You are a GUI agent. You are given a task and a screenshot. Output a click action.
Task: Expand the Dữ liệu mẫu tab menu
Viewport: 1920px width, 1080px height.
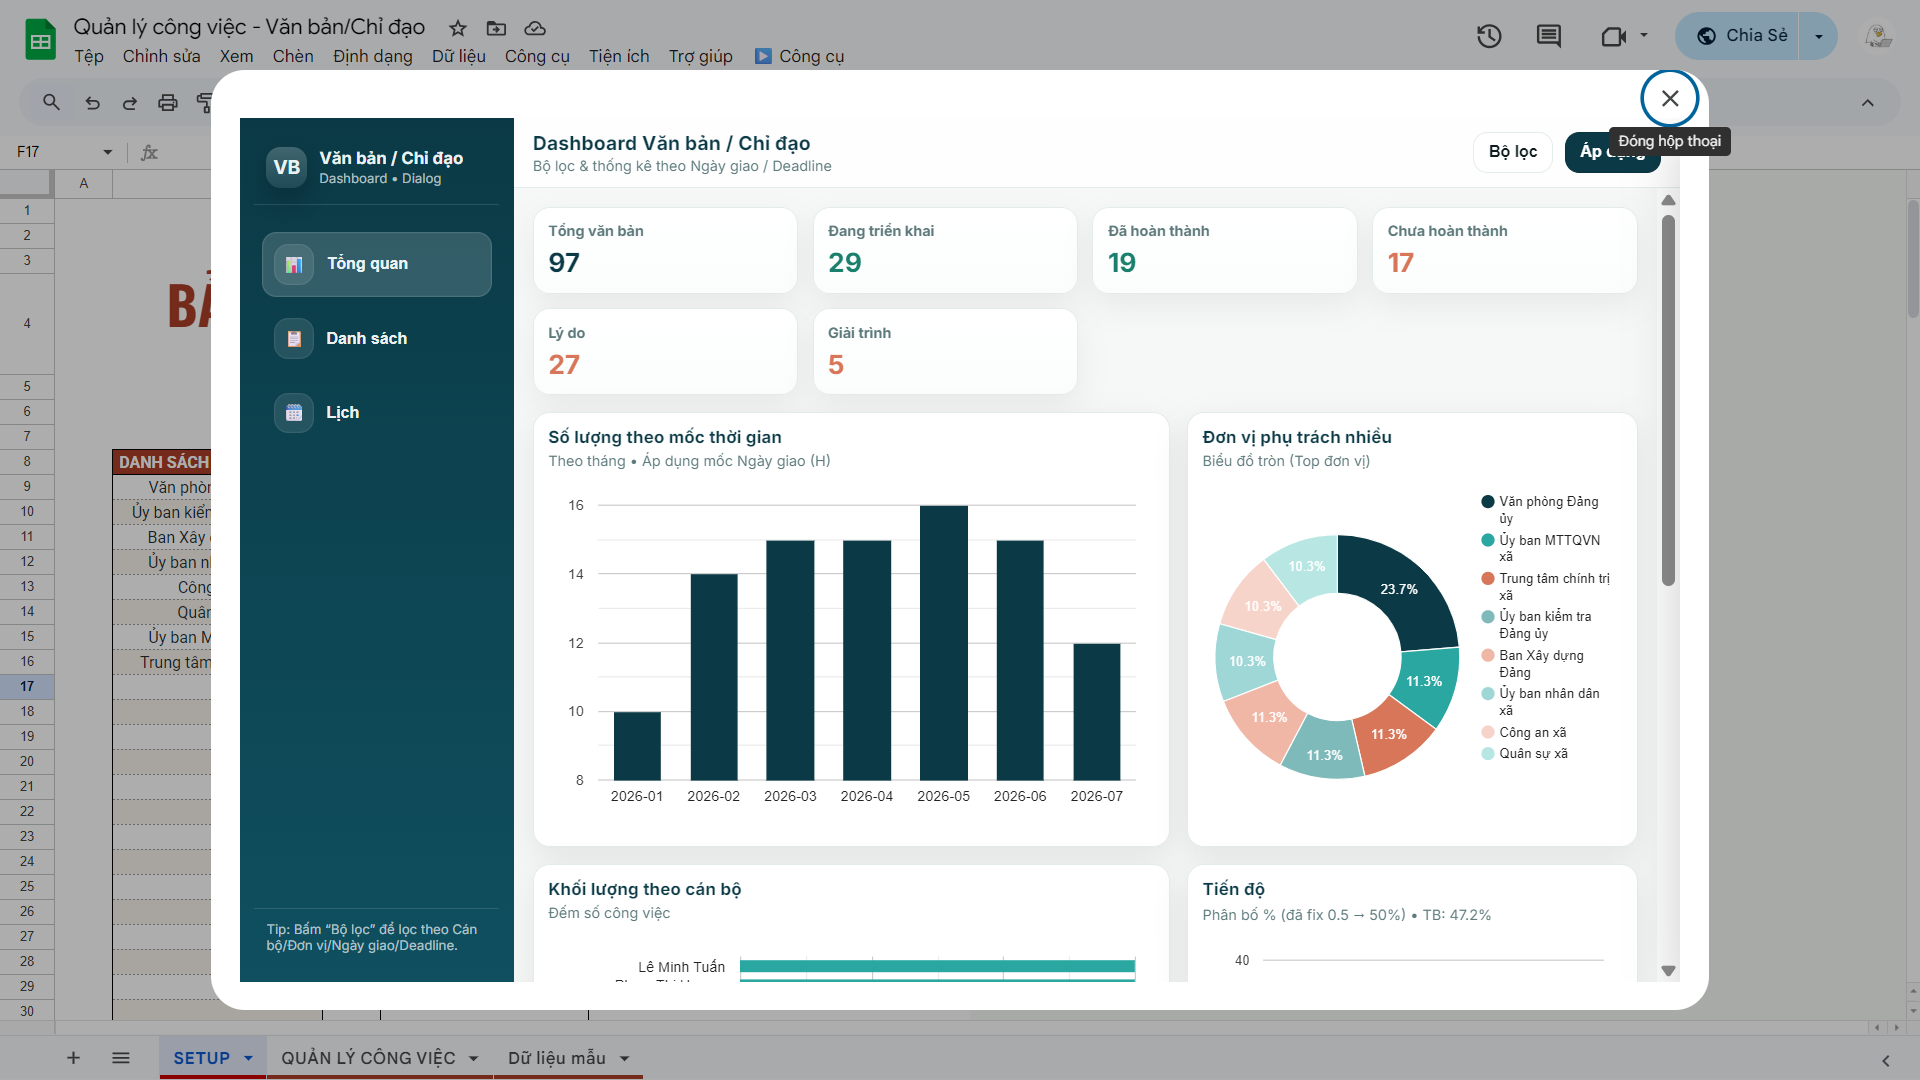tap(625, 1058)
